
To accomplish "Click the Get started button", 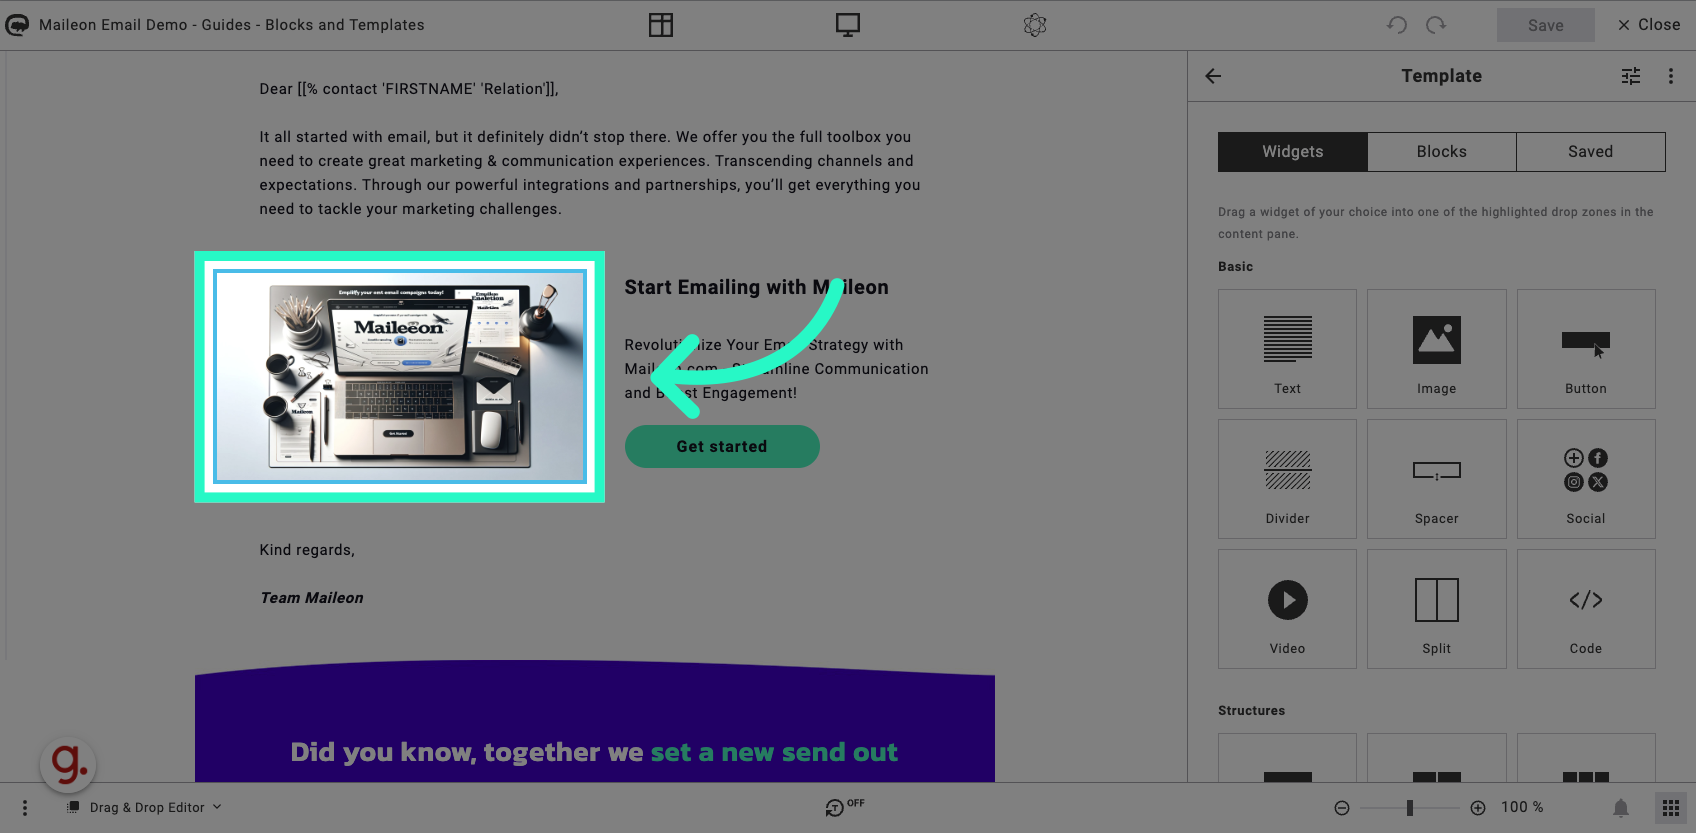I will coord(722,446).
